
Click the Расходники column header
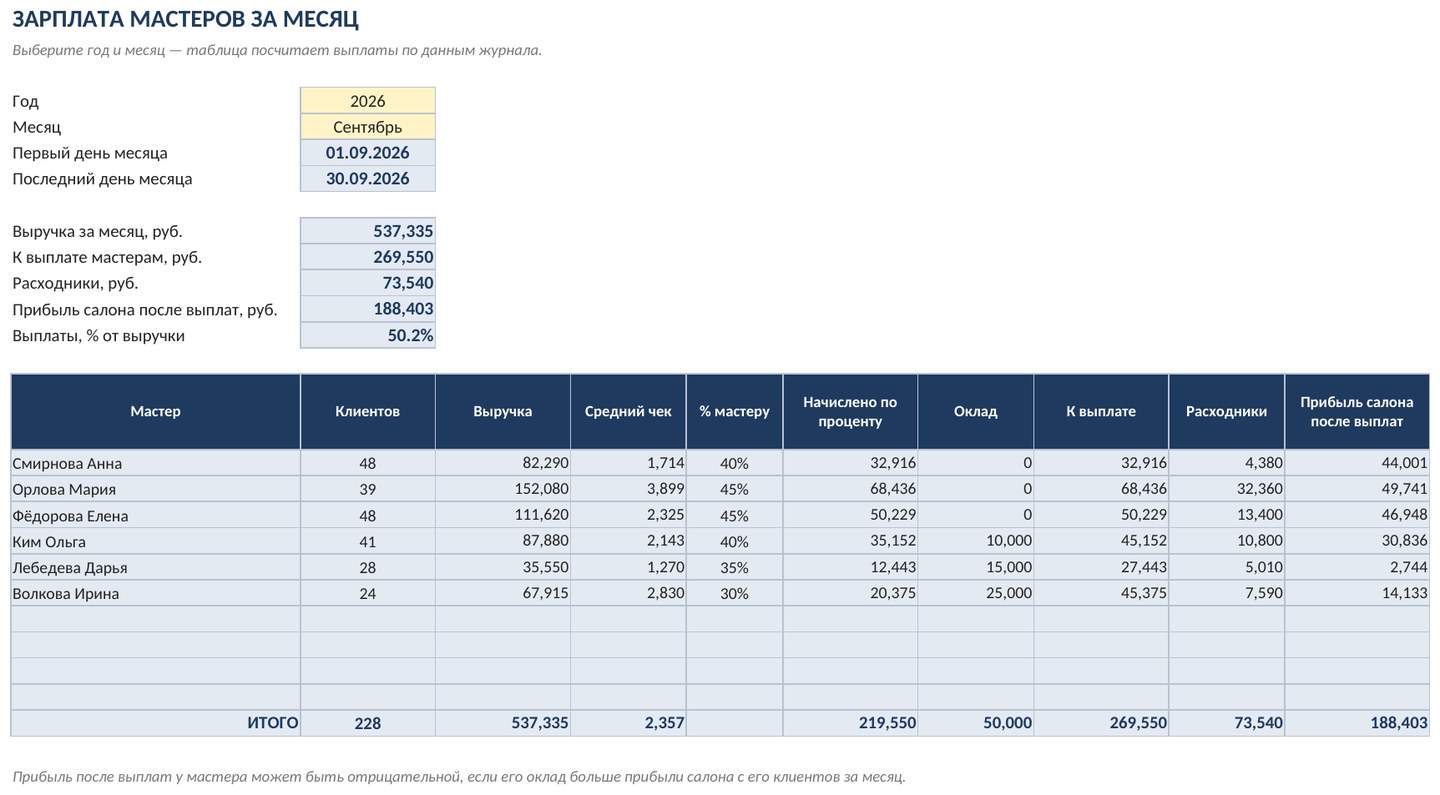[x=1227, y=412]
